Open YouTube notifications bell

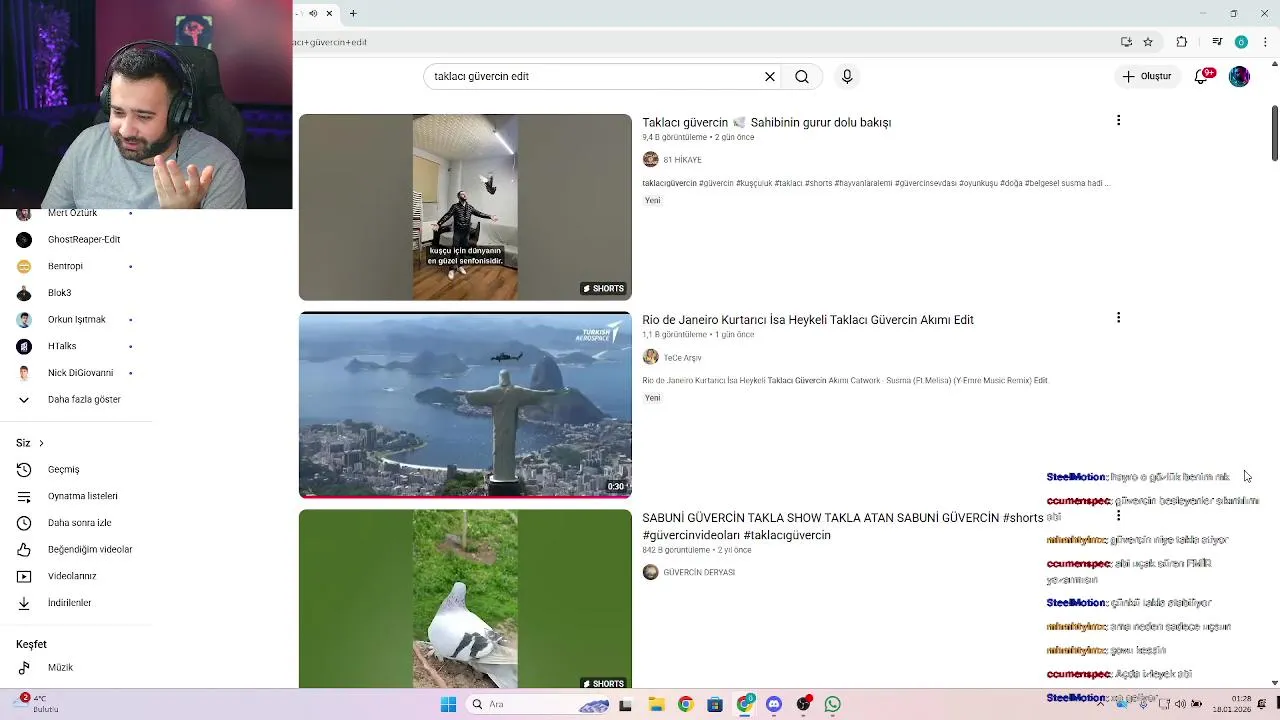[1202, 77]
